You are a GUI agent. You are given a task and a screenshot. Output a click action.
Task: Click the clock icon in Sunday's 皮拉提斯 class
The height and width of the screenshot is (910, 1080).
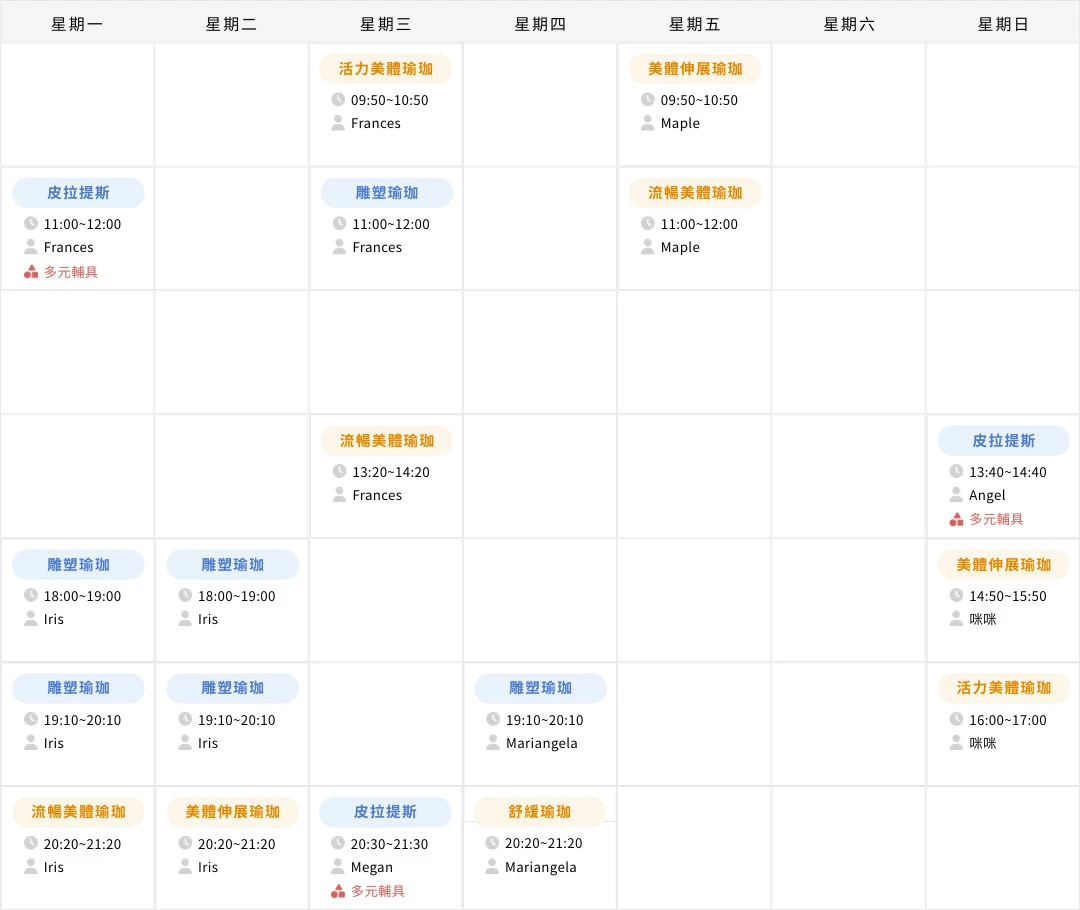coord(956,470)
